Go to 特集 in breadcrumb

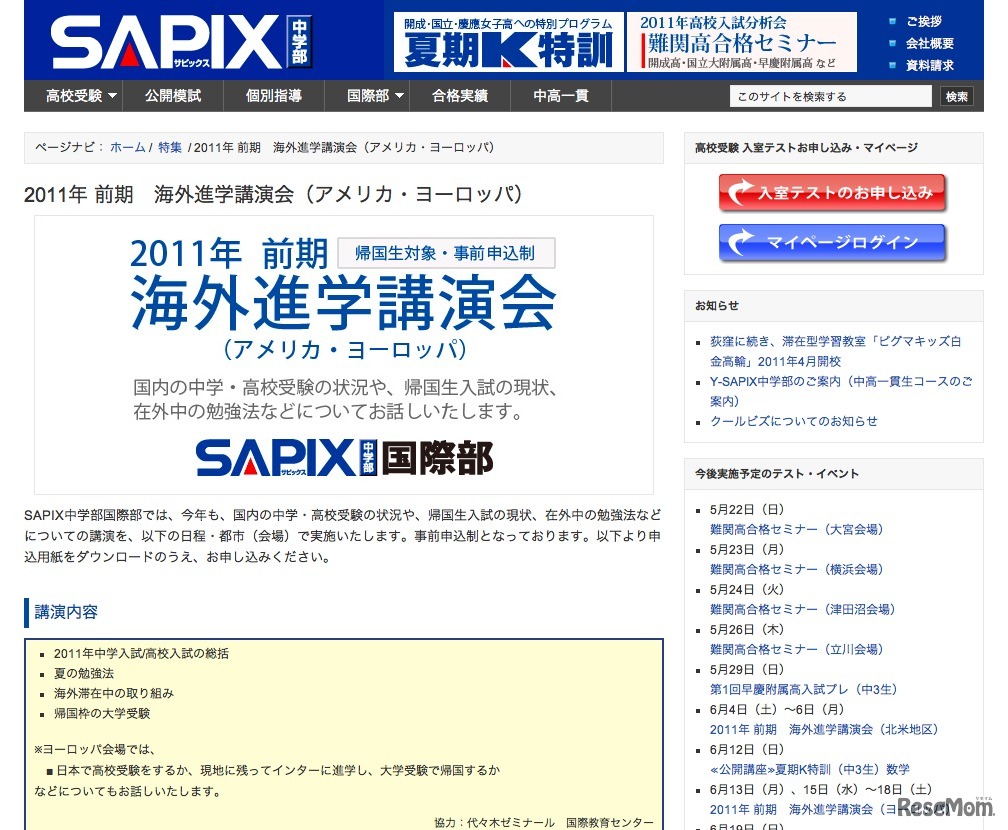(x=170, y=147)
